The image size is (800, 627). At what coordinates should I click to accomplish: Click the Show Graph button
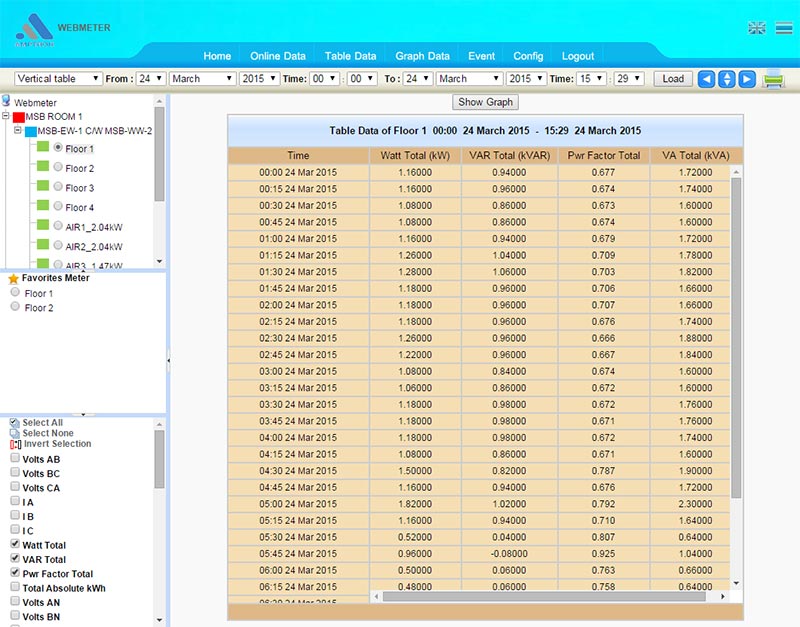[485, 102]
